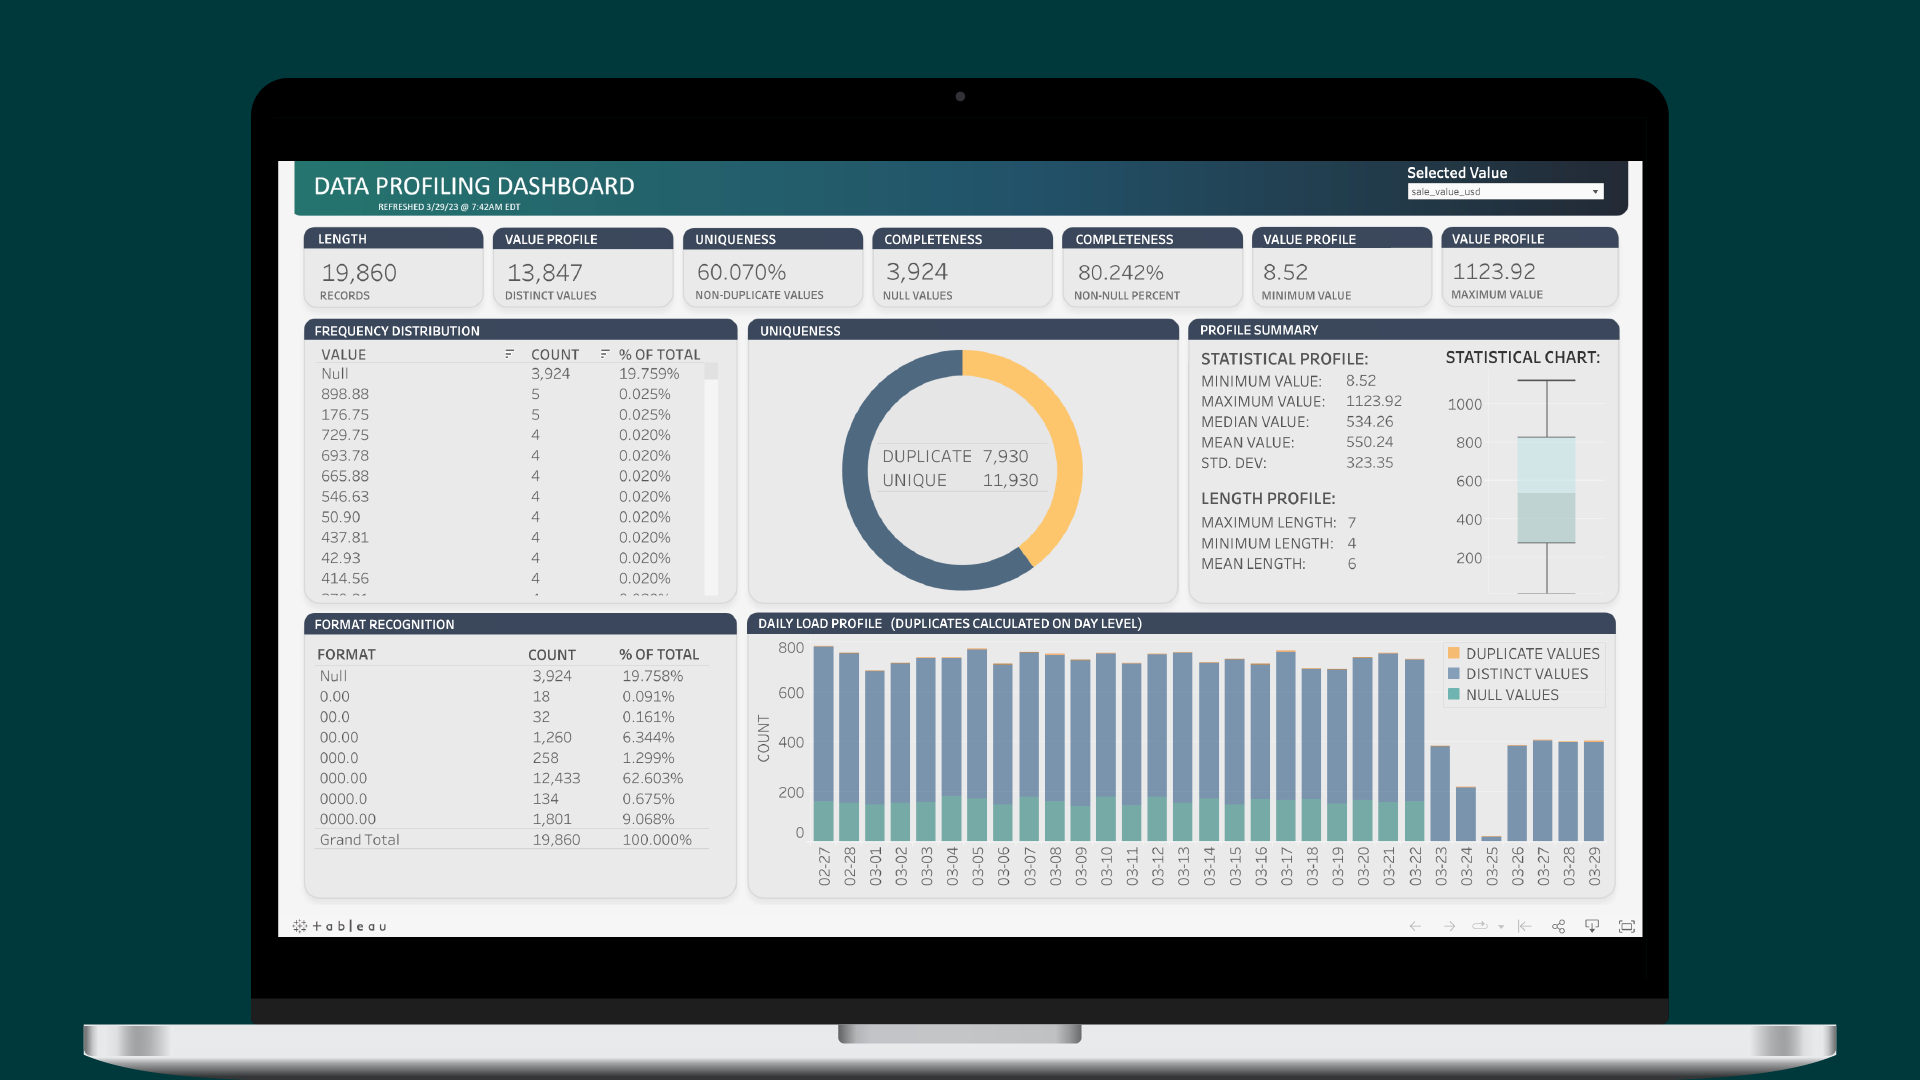Click the Share icon in footer
1920x1080 pixels.
[x=1558, y=926]
